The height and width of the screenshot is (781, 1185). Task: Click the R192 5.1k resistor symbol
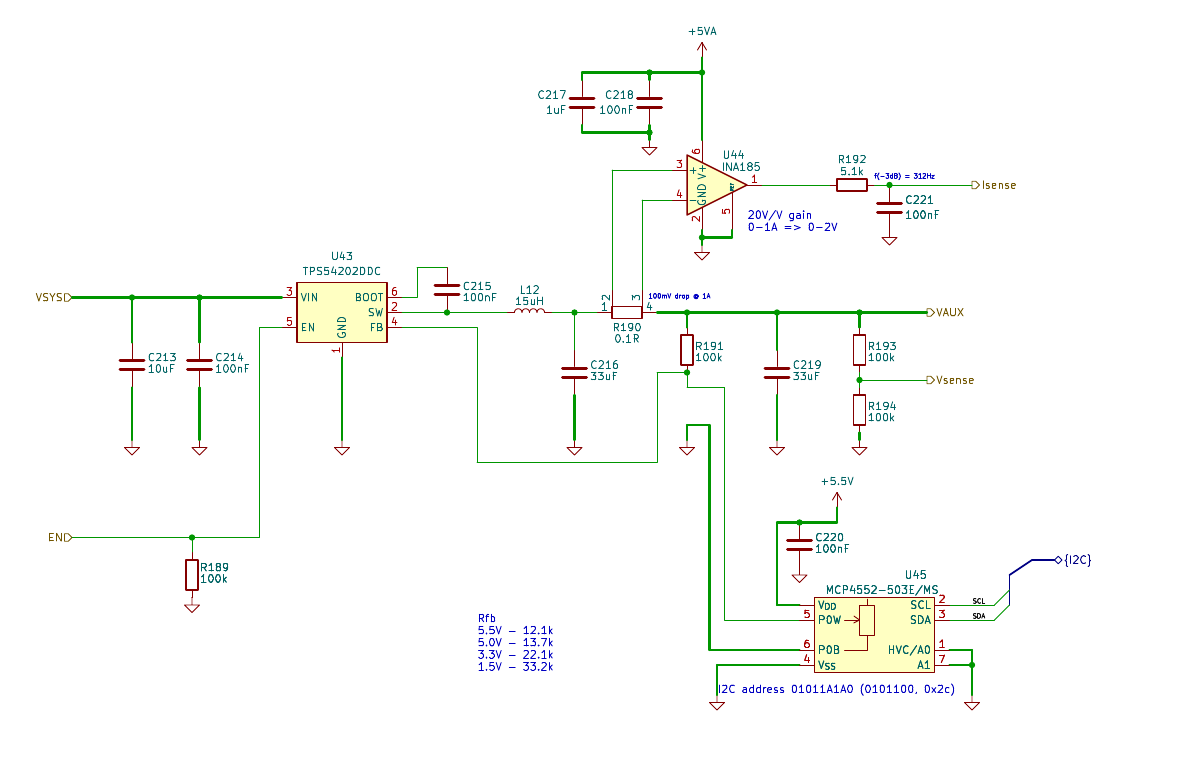(x=851, y=185)
